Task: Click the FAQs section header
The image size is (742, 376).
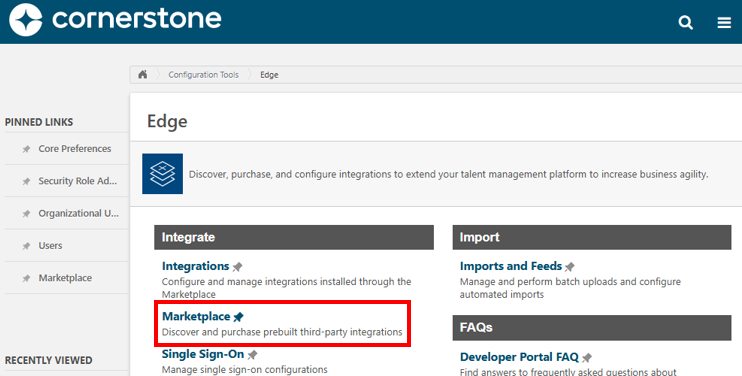Action: 592,327
